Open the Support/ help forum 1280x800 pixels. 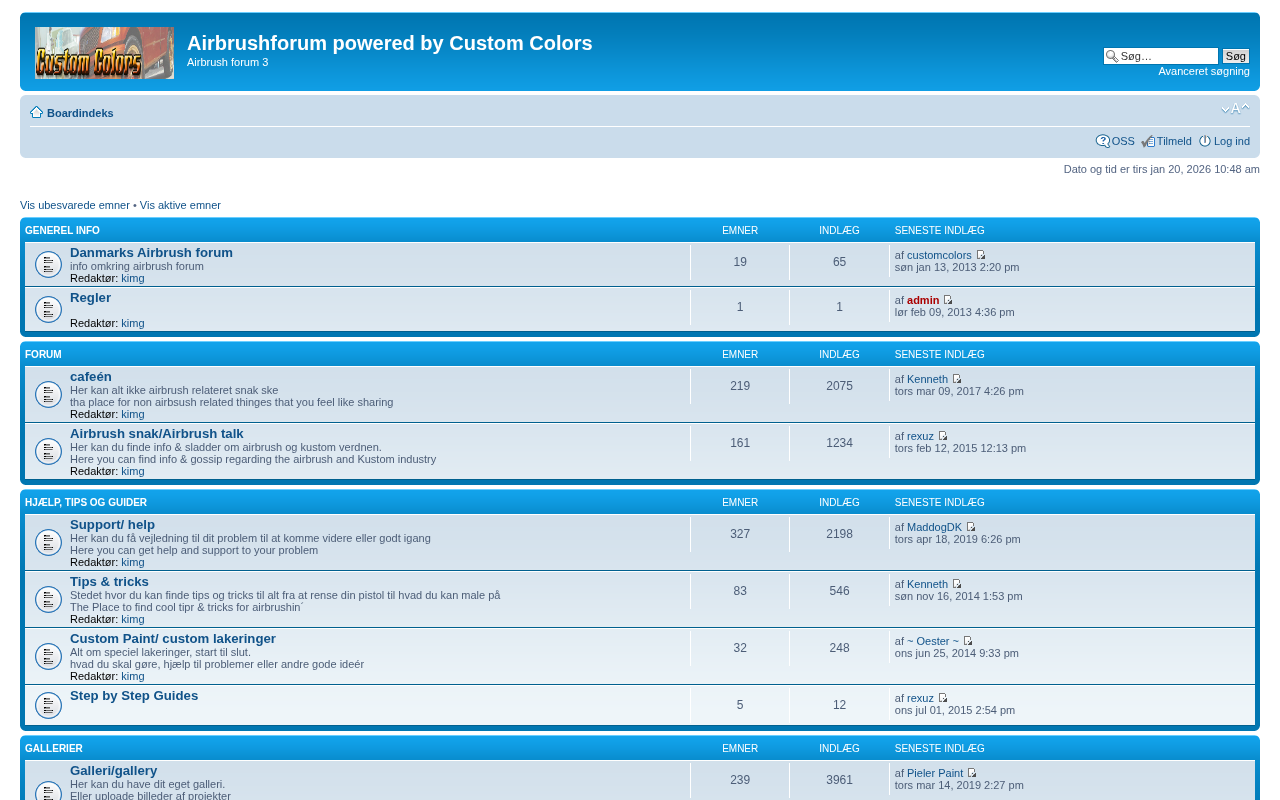(x=112, y=525)
